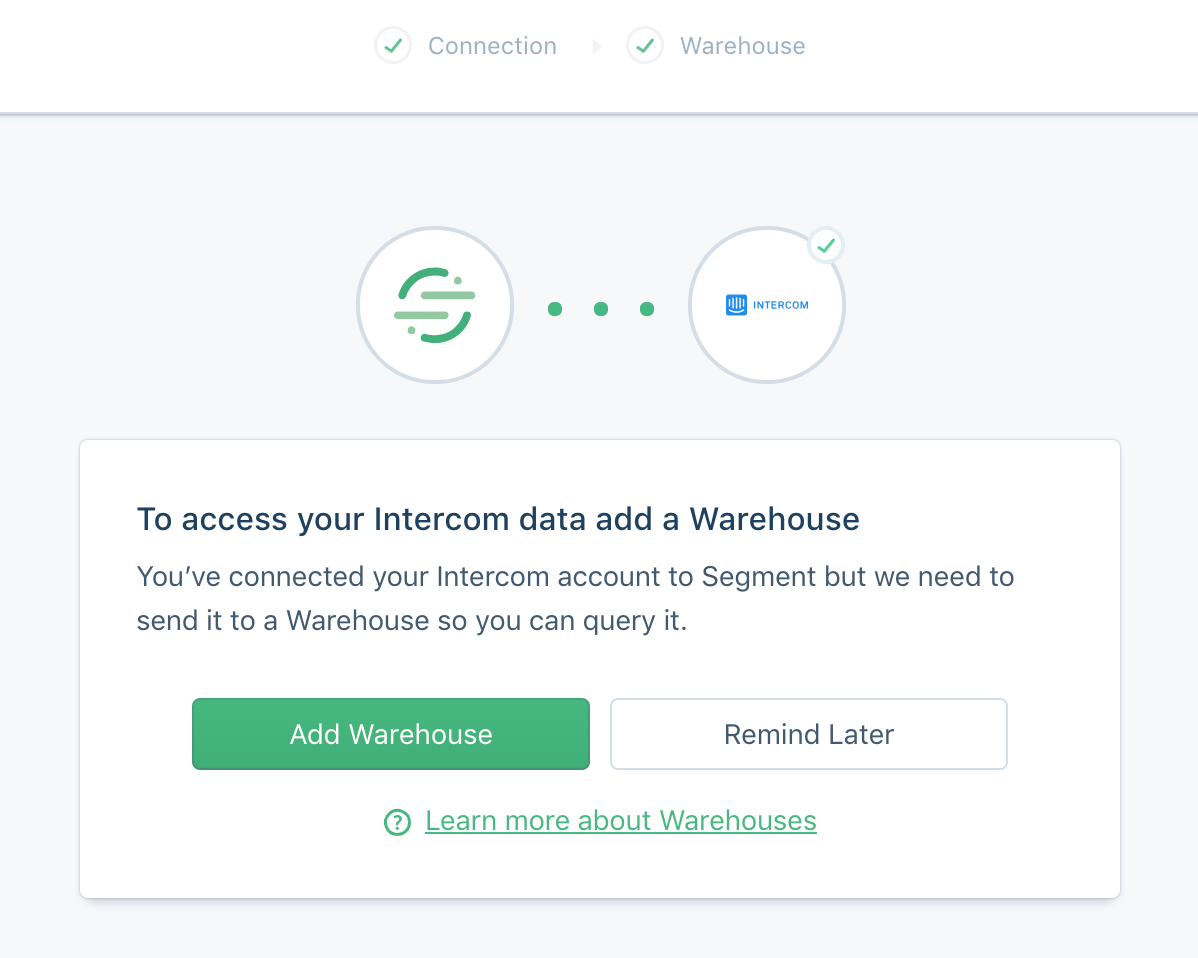Click the warehouse setup card heading

pos(497,519)
